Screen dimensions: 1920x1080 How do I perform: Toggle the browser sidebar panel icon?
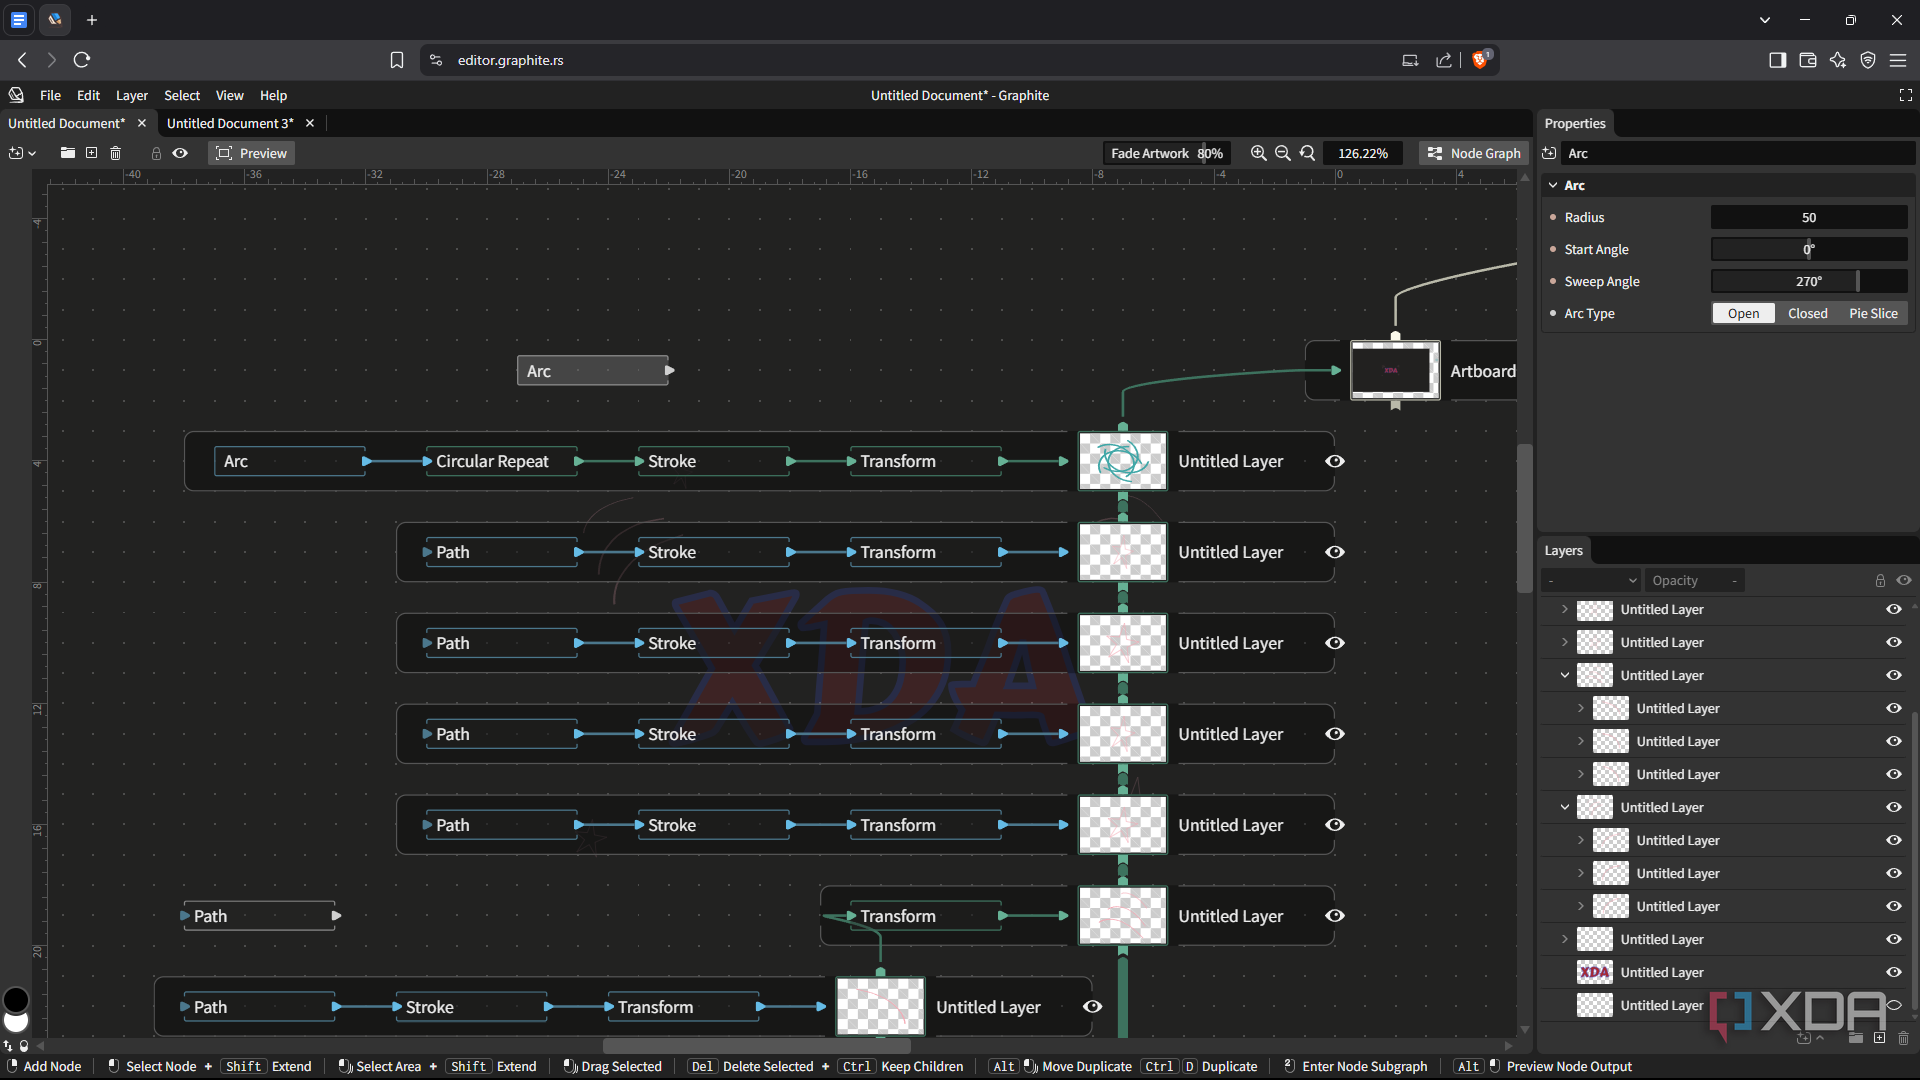(x=1777, y=60)
